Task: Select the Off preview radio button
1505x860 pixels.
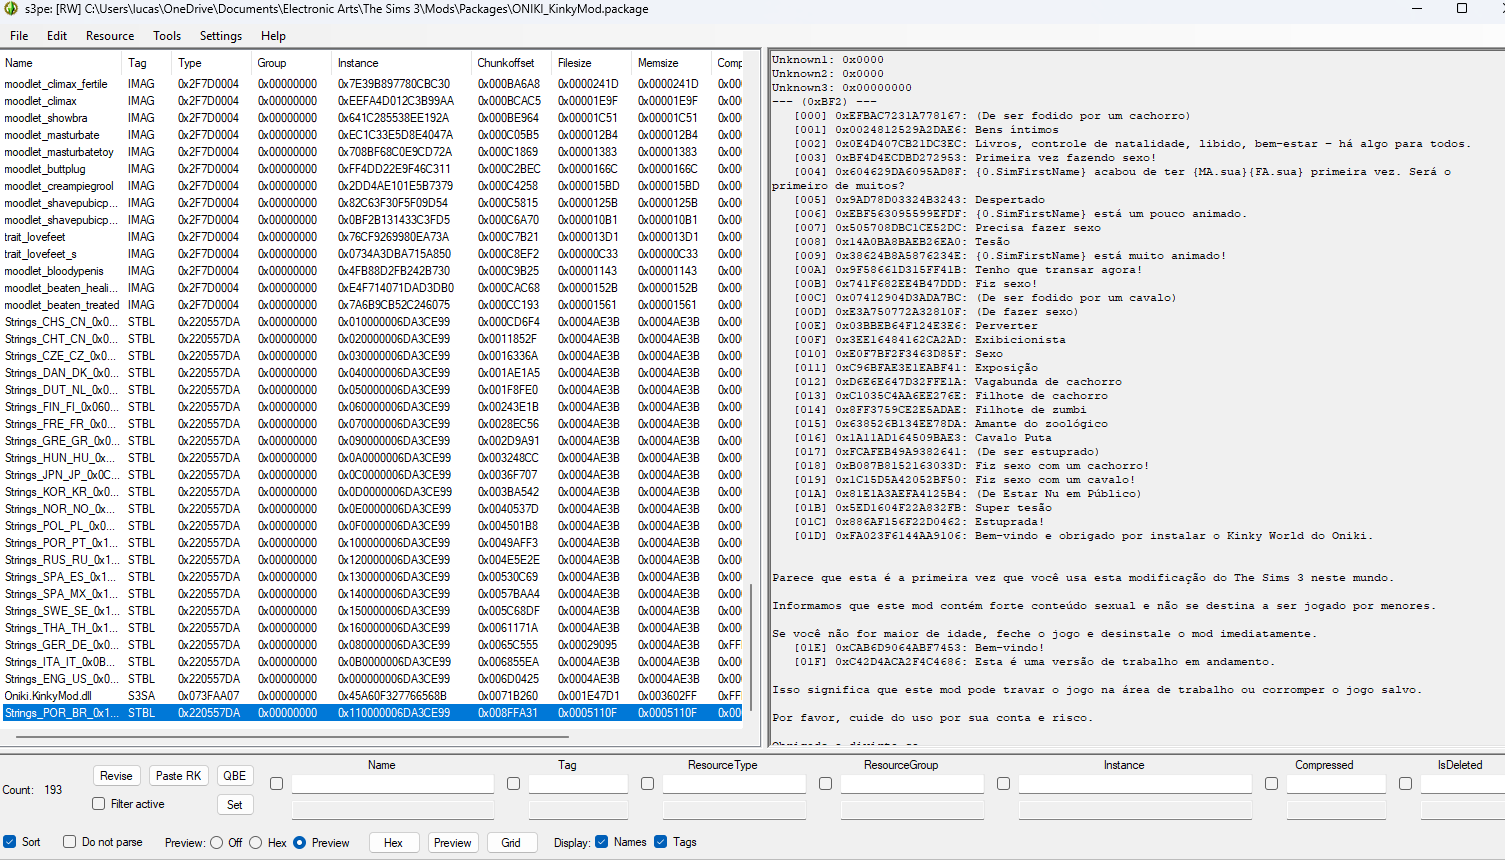Action: [x=216, y=843]
